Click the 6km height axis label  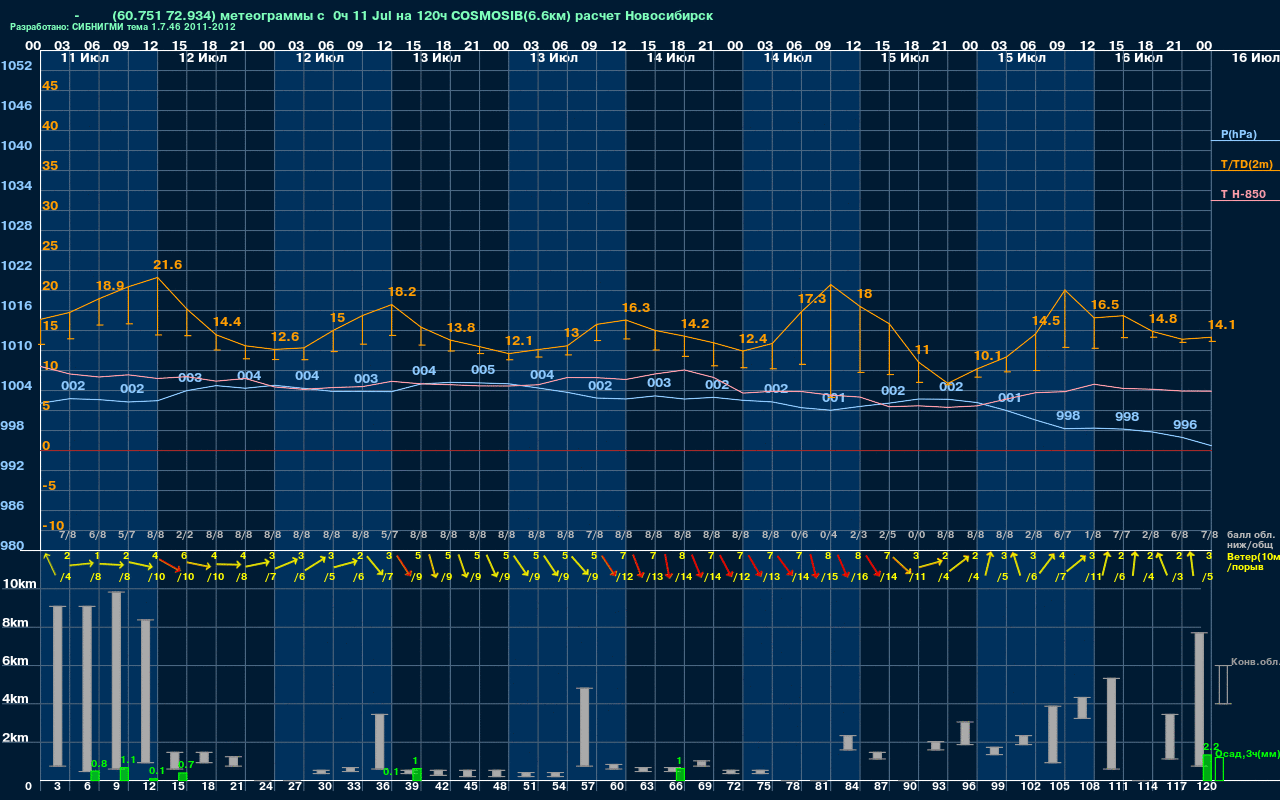17,662
